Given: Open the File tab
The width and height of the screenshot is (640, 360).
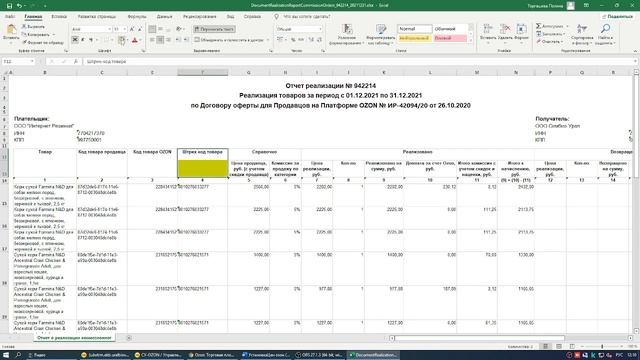Looking at the screenshot, I should point(10,17).
